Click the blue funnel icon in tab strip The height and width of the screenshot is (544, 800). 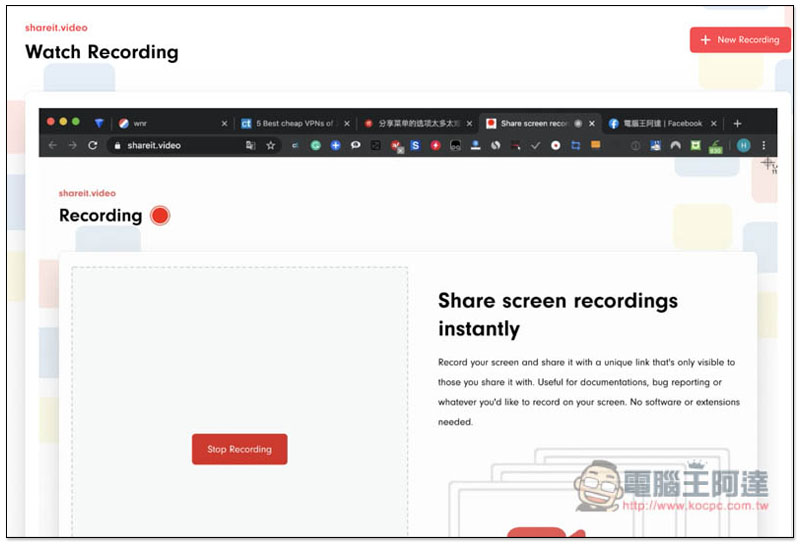99,123
